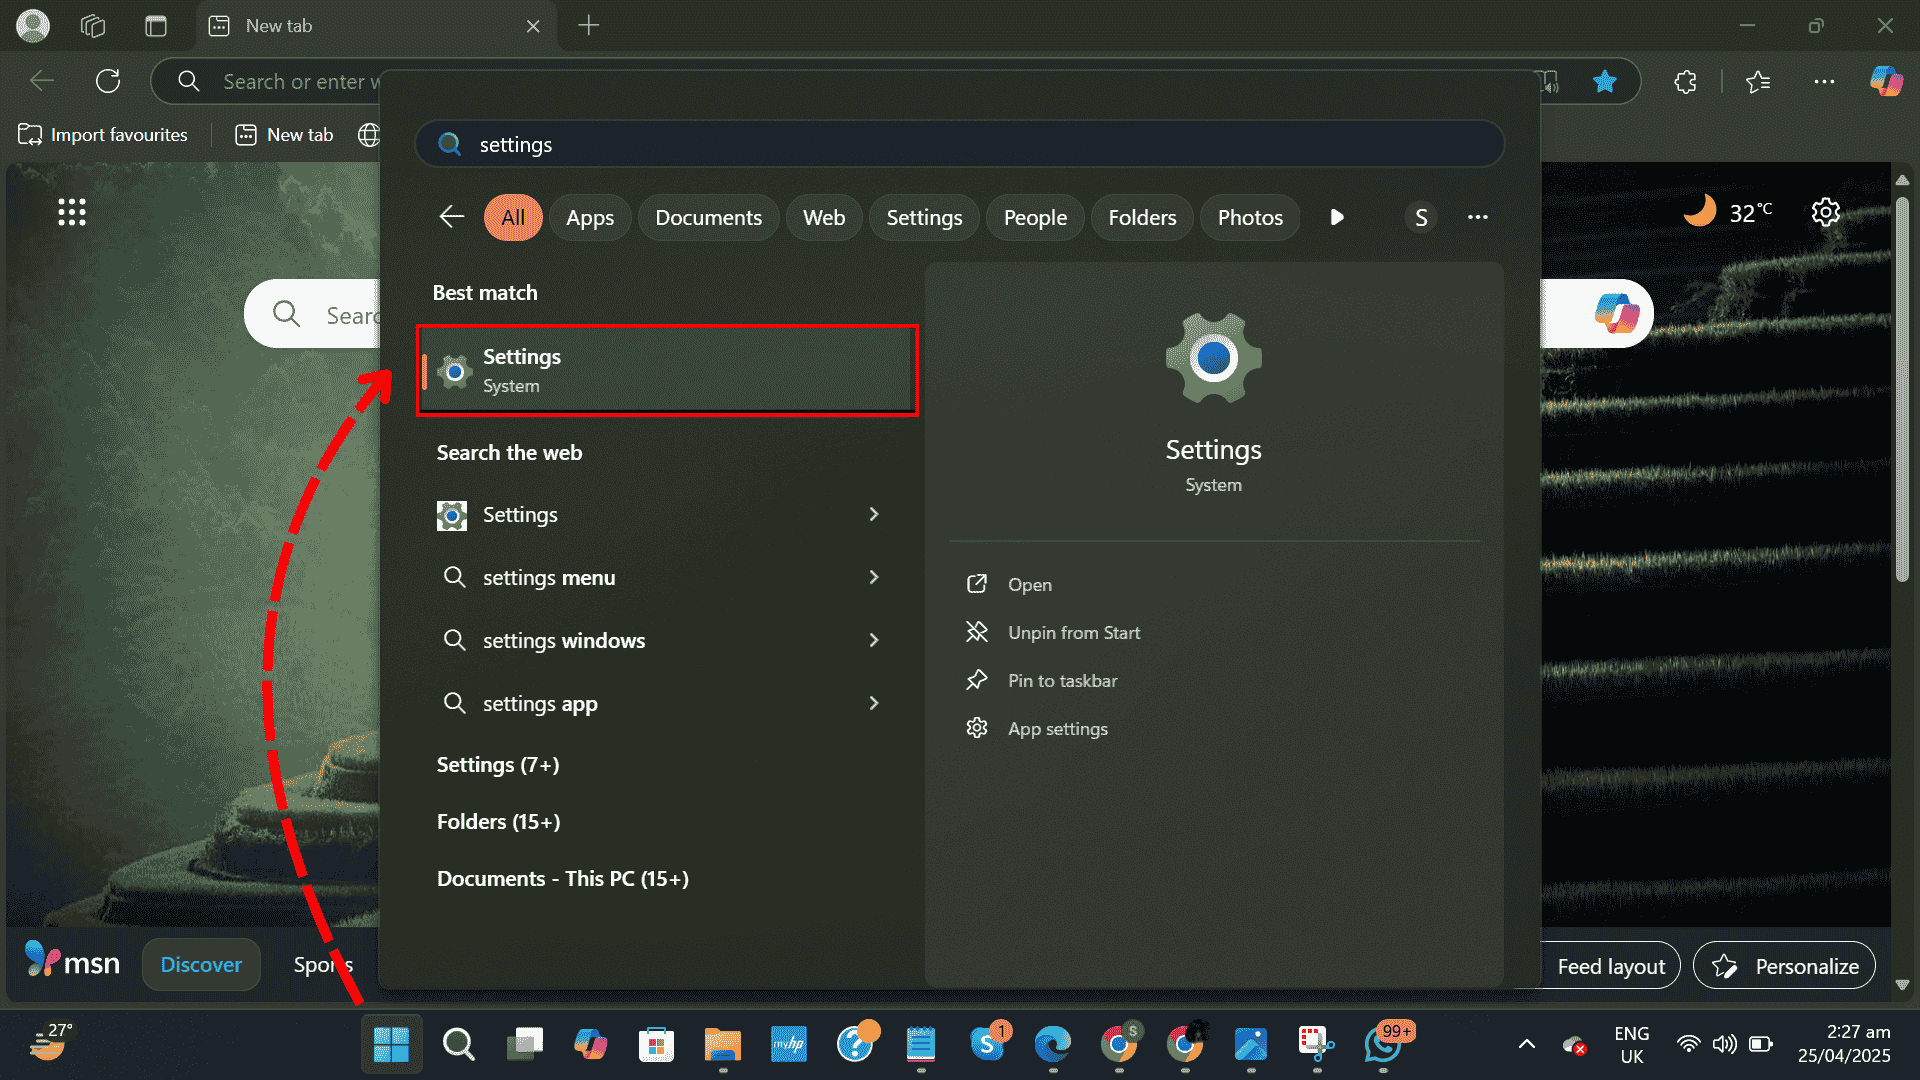
Task: Click the favourites star in the address bar
Action: 1604,81
